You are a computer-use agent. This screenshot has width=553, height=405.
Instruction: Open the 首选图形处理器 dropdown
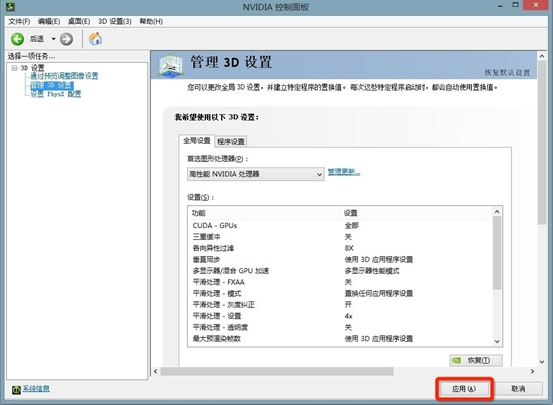(x=256, y=174)
